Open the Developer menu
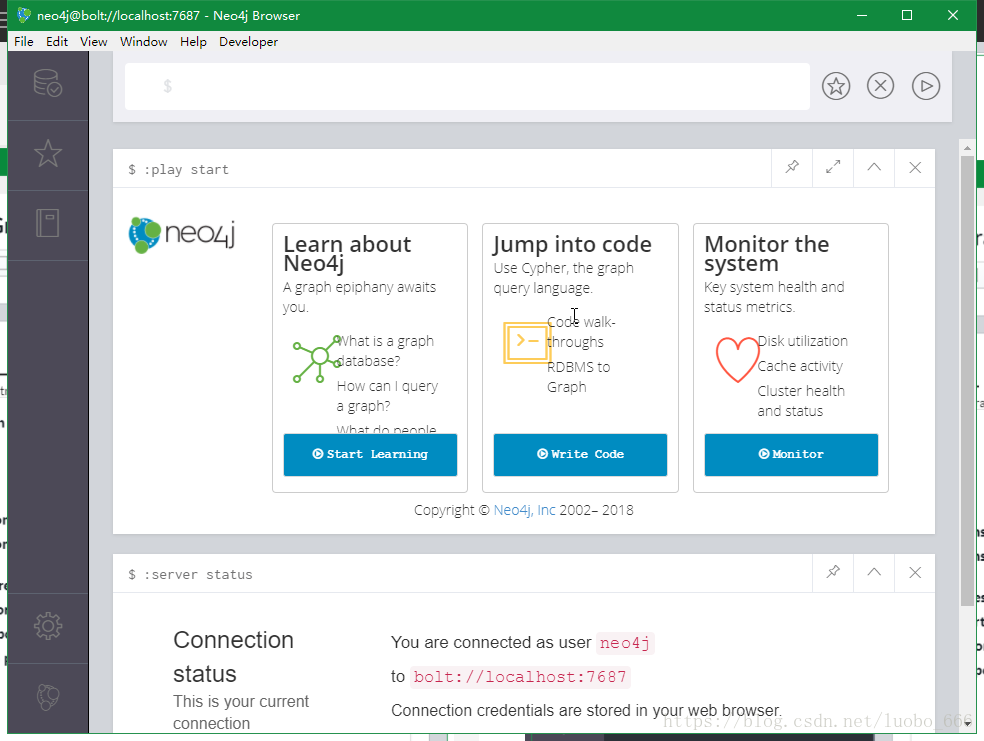The image size is (984, 741). pos(249,41)
